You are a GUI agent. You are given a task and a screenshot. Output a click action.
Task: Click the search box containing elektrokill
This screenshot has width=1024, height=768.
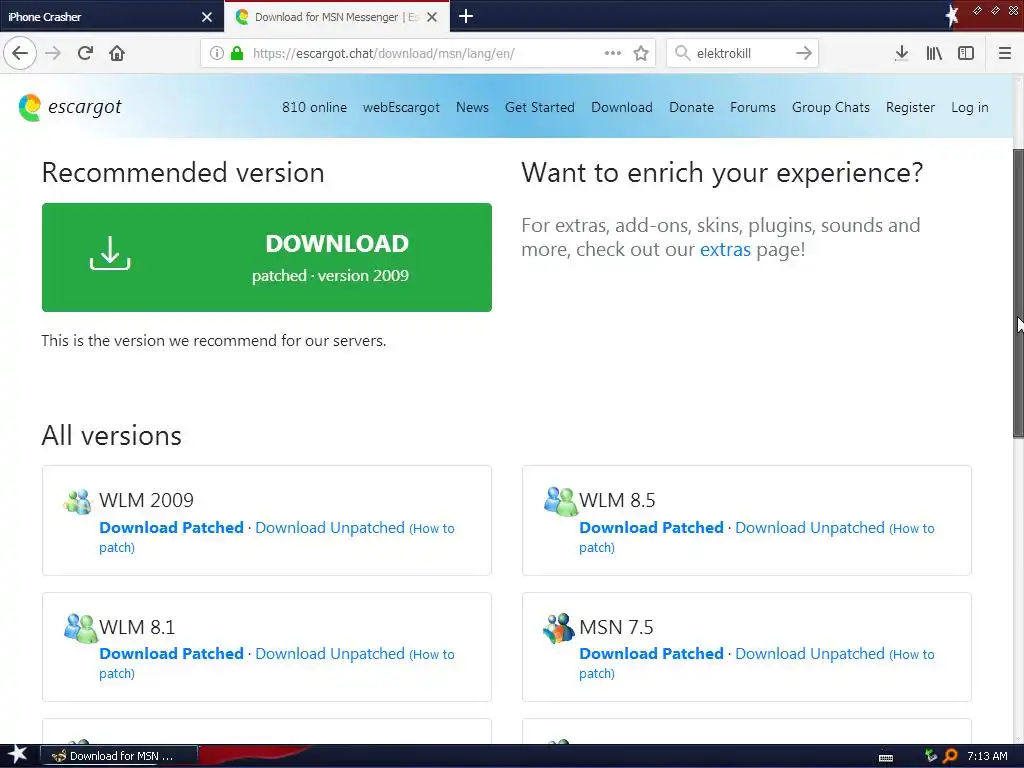[x=743, y=53]
